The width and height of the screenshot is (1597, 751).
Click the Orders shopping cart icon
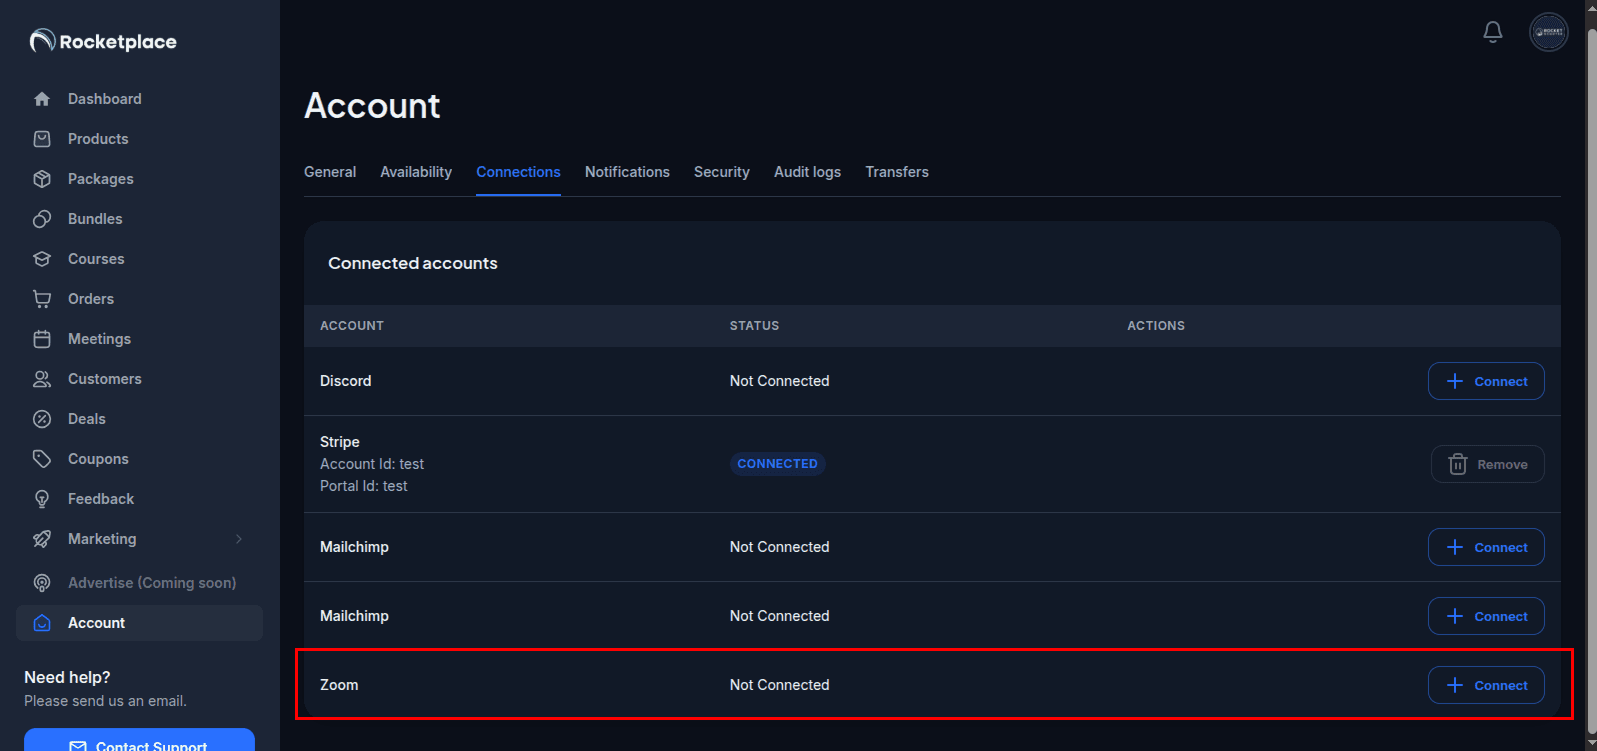pyautogui.click(x=42, y=299)
